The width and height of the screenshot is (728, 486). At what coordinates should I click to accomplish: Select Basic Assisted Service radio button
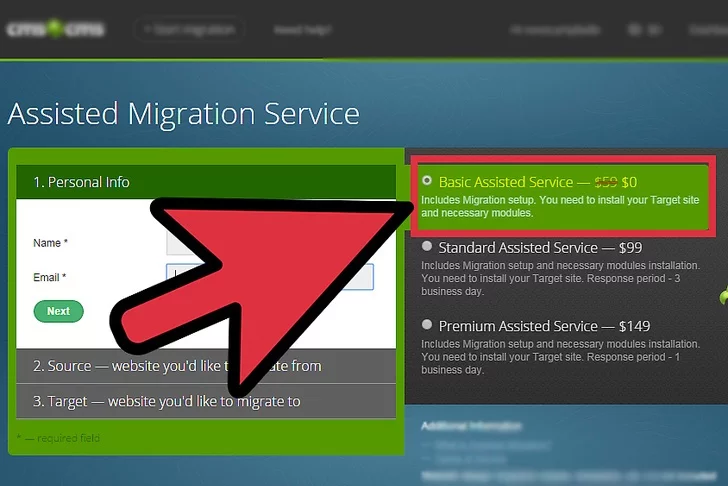point(428,181)
